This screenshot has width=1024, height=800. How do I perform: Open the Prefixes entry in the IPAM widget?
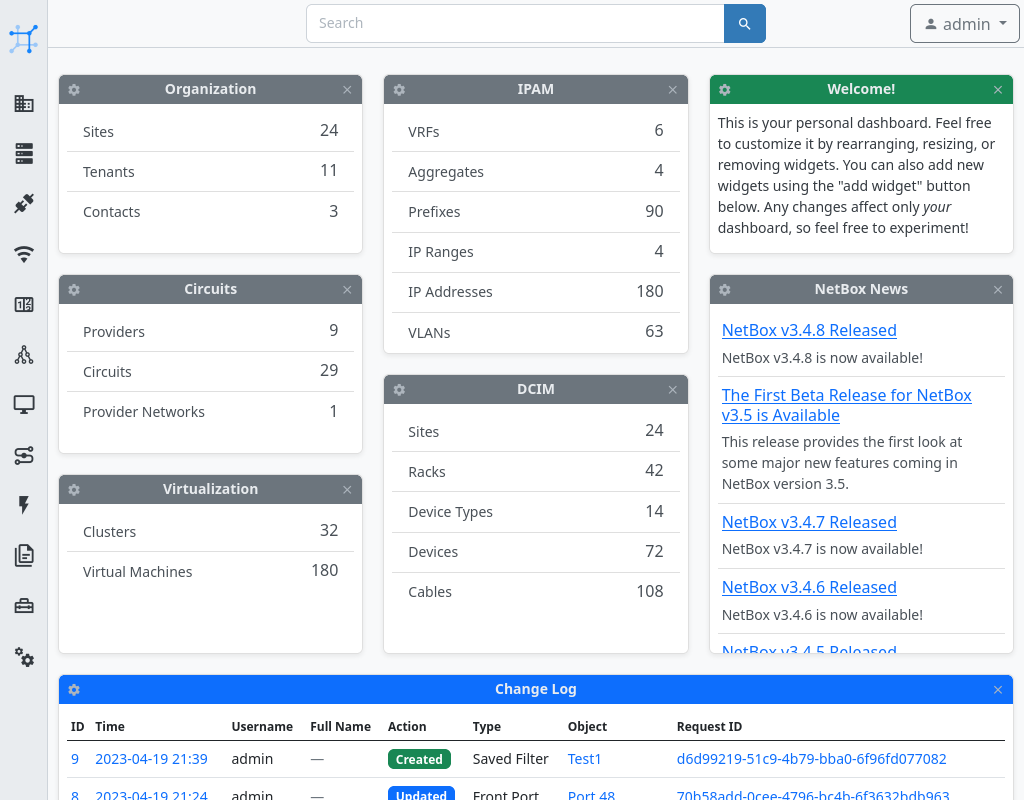coord(434,211)
